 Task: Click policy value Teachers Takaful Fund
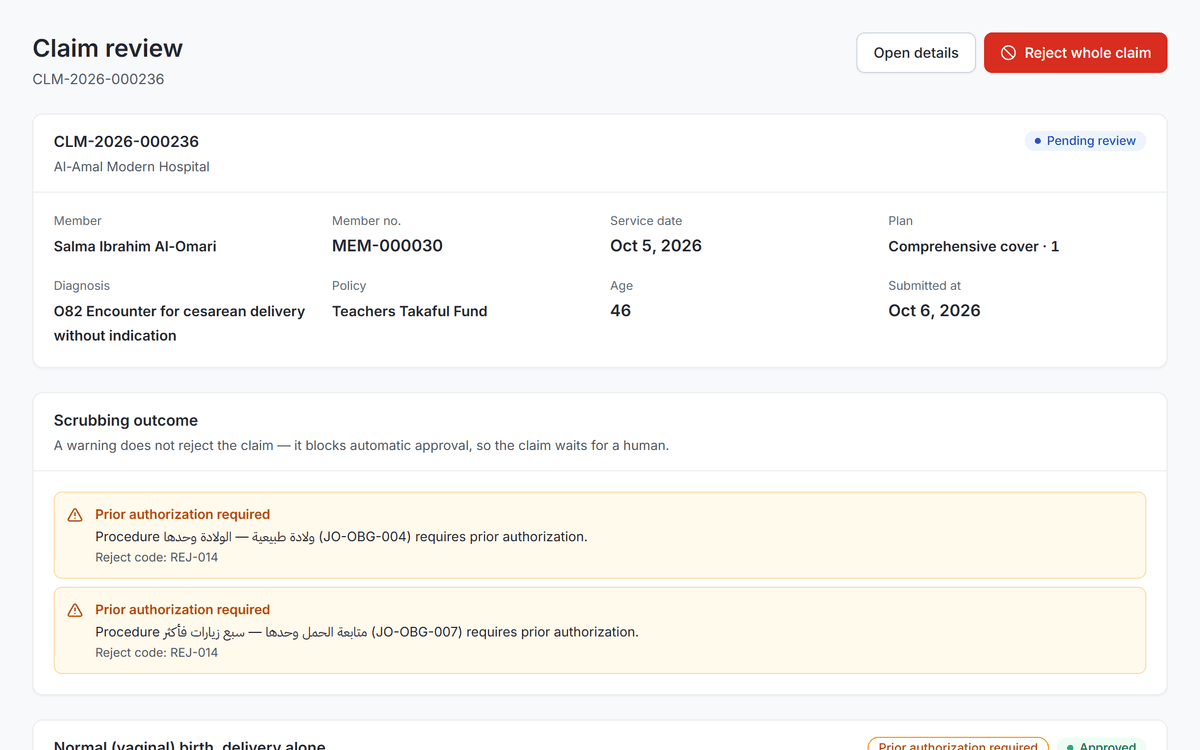point(410,311)
